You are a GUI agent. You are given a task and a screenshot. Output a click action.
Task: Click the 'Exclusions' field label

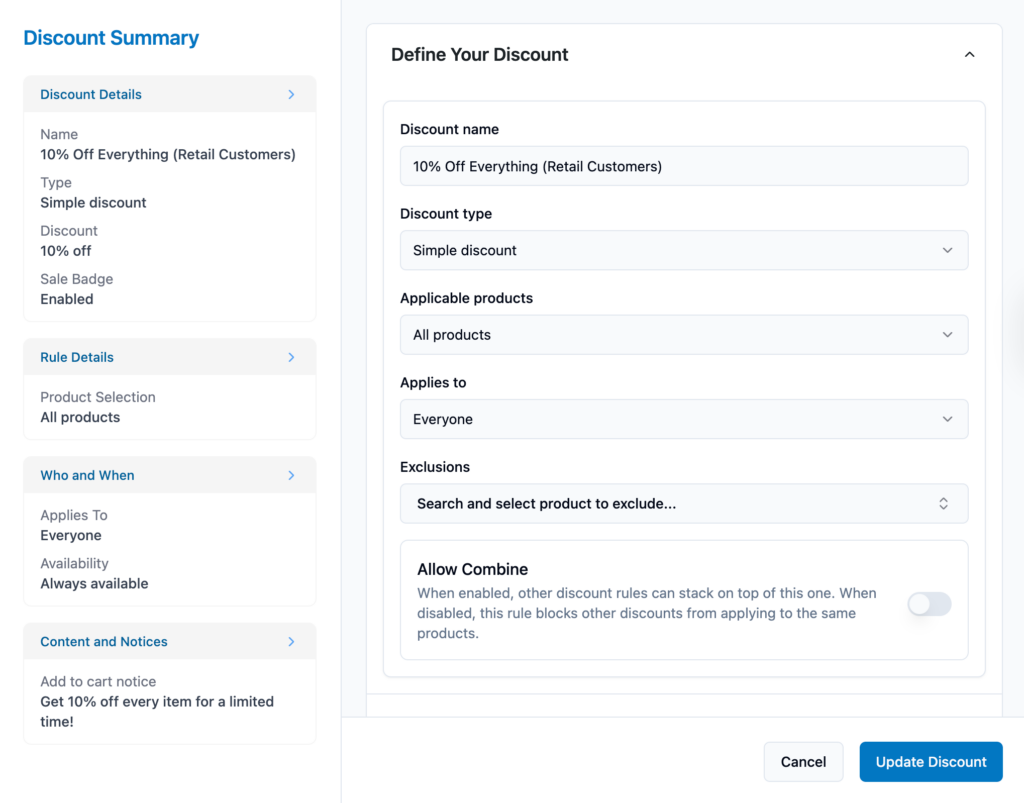435,467
